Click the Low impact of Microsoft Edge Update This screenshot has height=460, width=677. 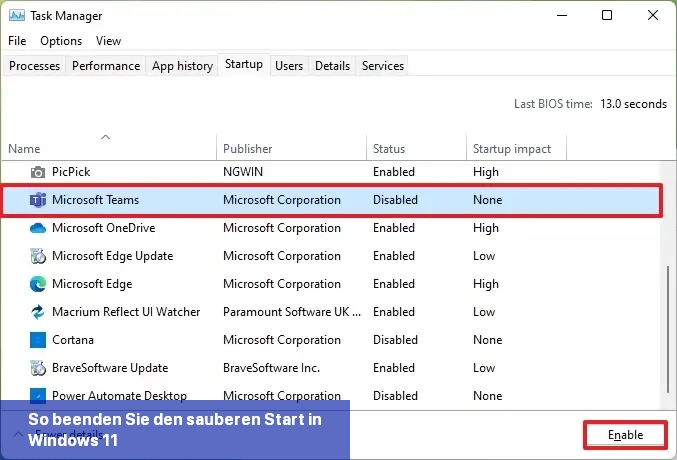point(484,256)
